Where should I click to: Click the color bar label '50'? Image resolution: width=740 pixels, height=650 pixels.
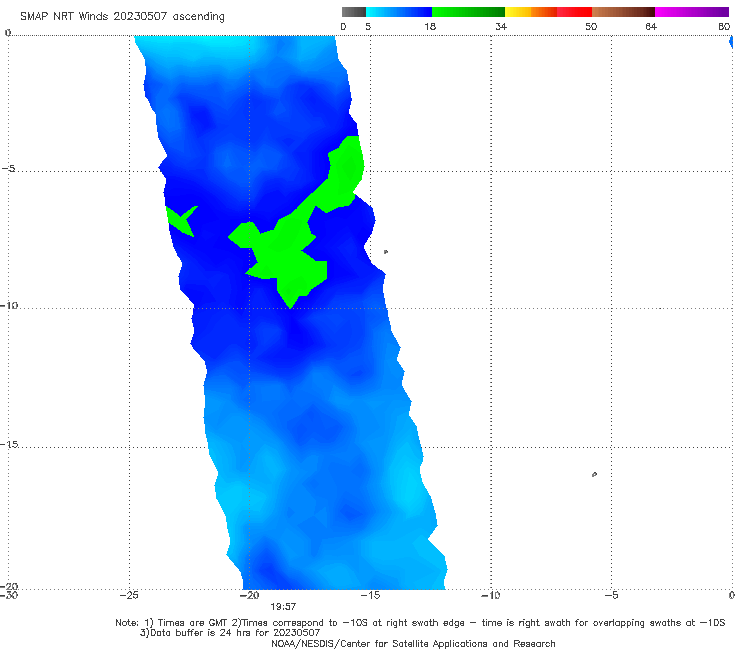pyautogui.click(x=591, y=27)
